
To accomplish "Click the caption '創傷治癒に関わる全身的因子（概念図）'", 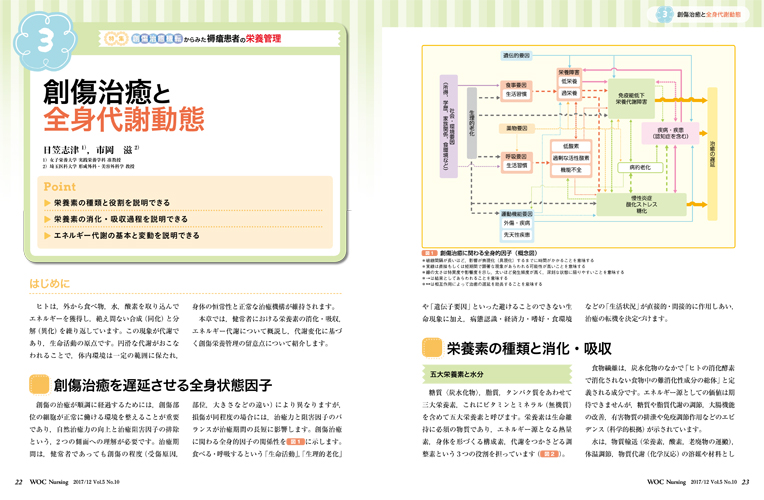I will coord(489,253).
